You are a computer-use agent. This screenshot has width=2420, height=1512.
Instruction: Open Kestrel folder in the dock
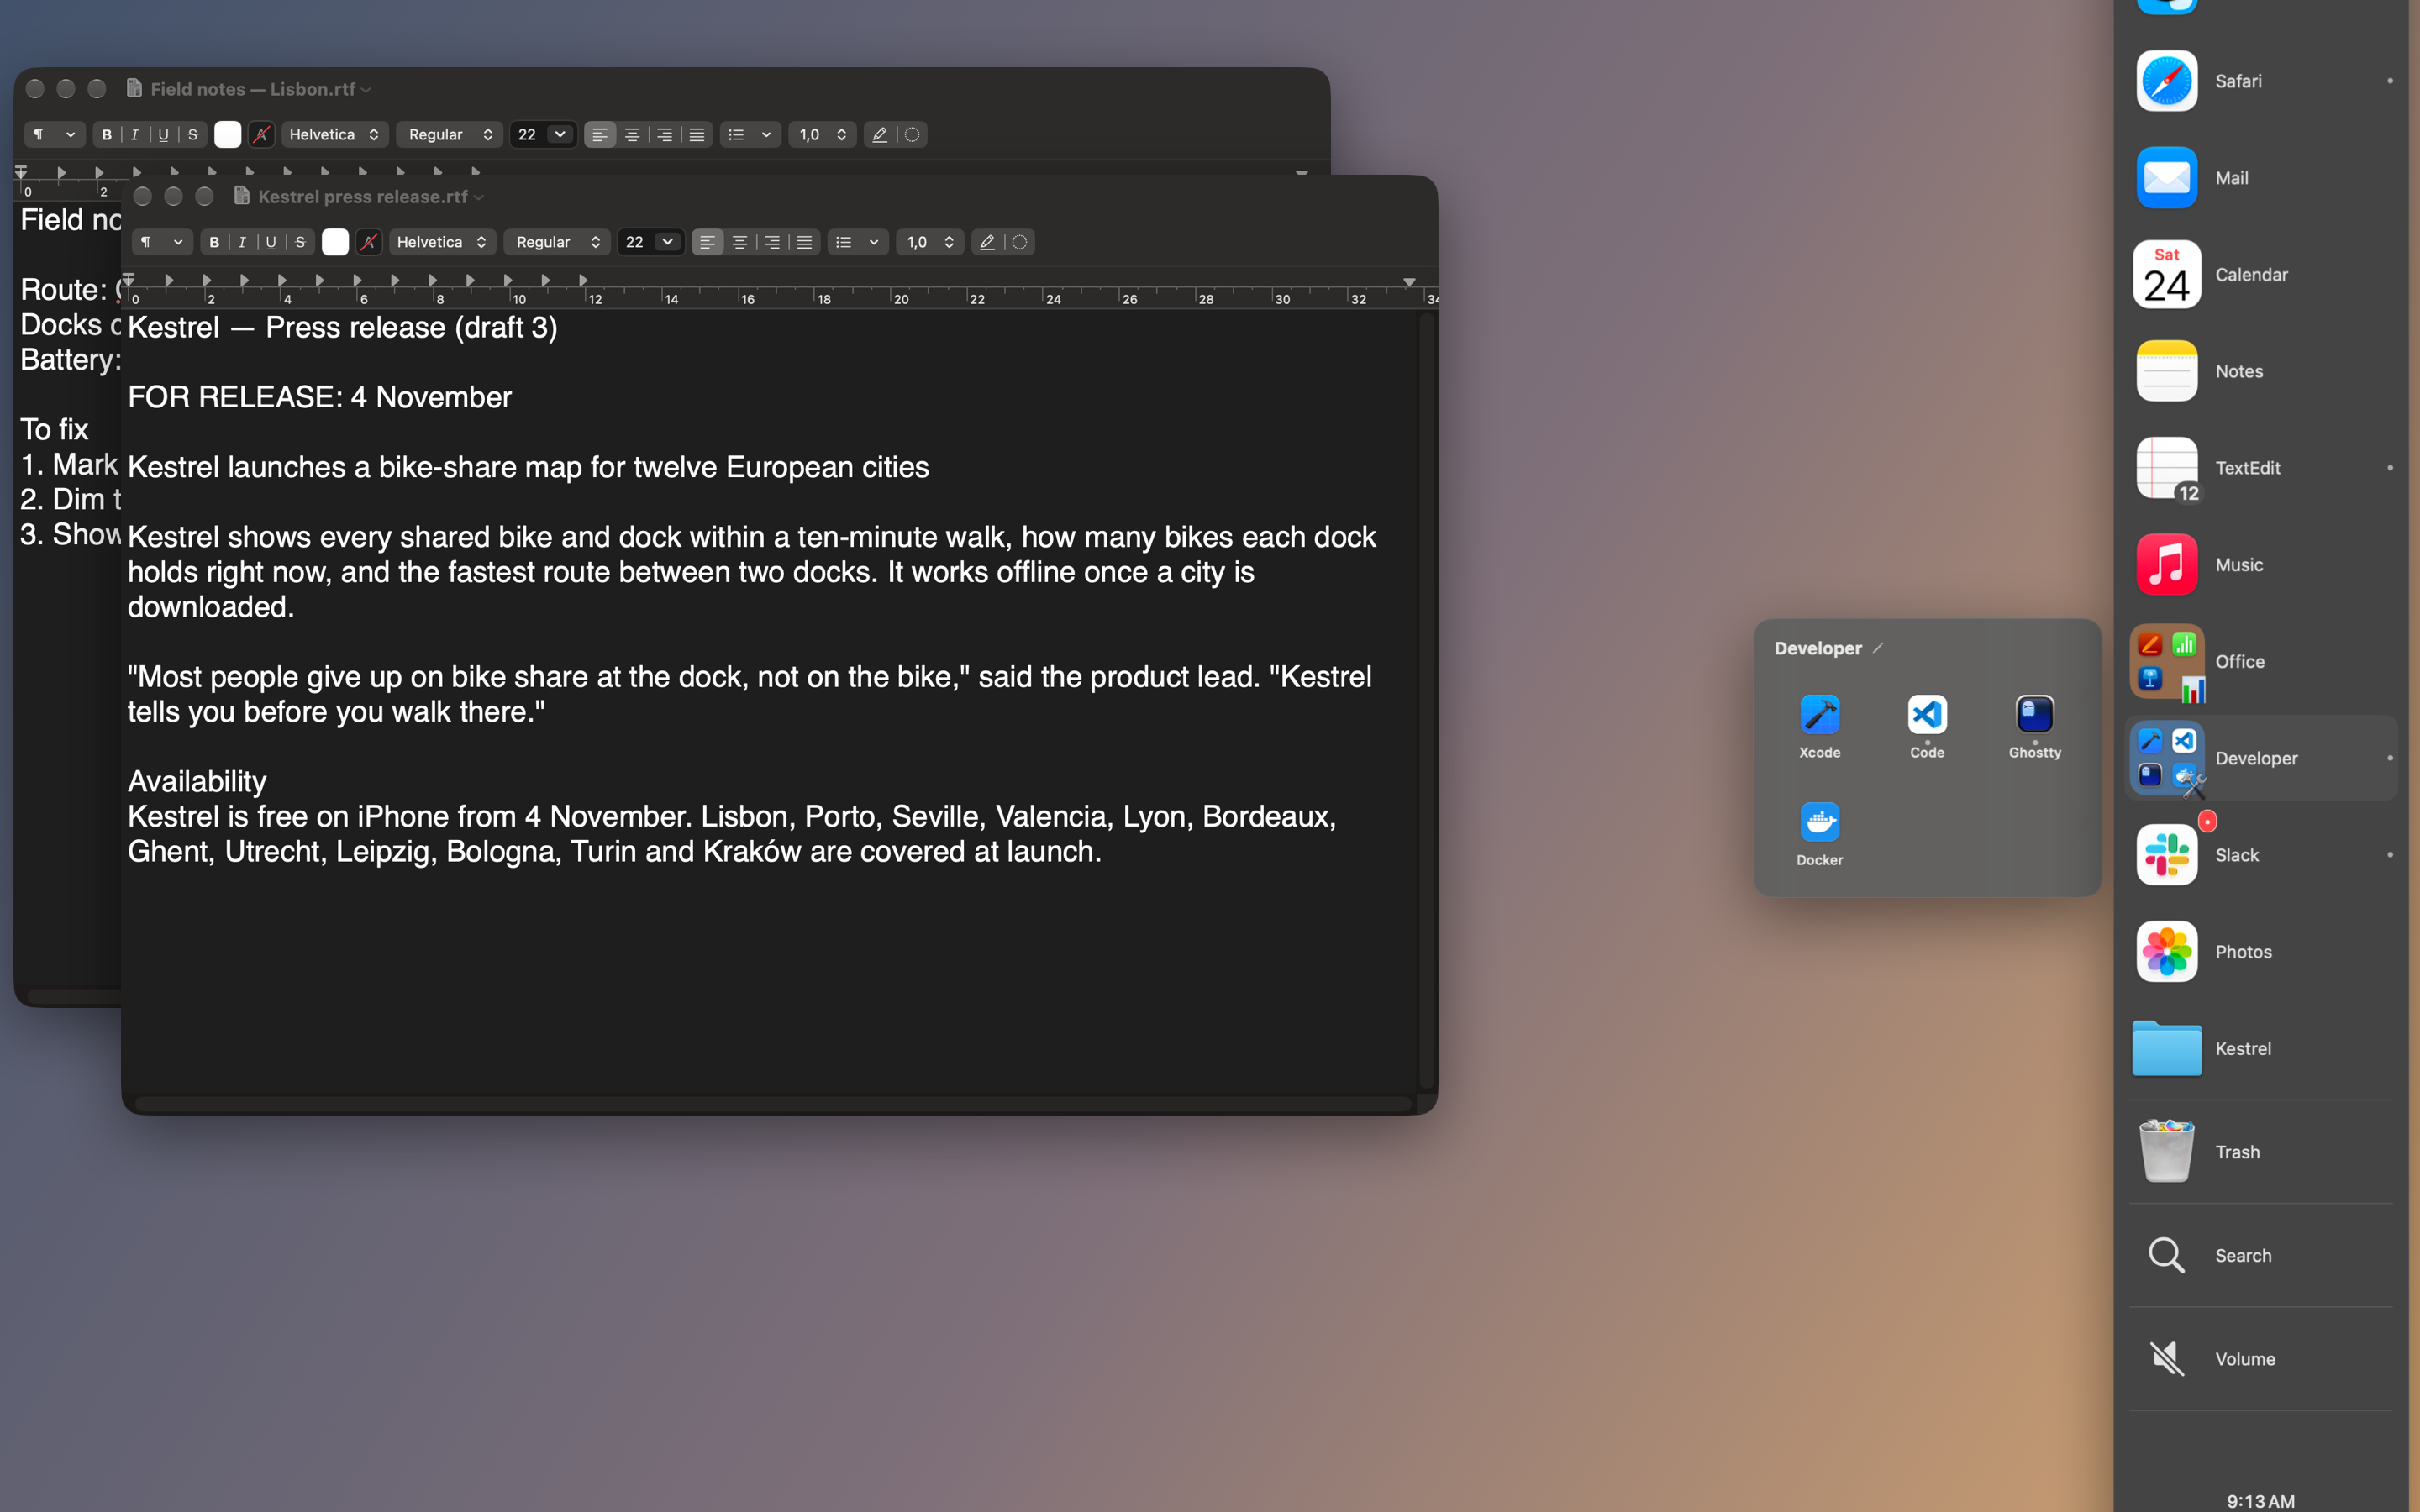click(x=2260, y=1048)
